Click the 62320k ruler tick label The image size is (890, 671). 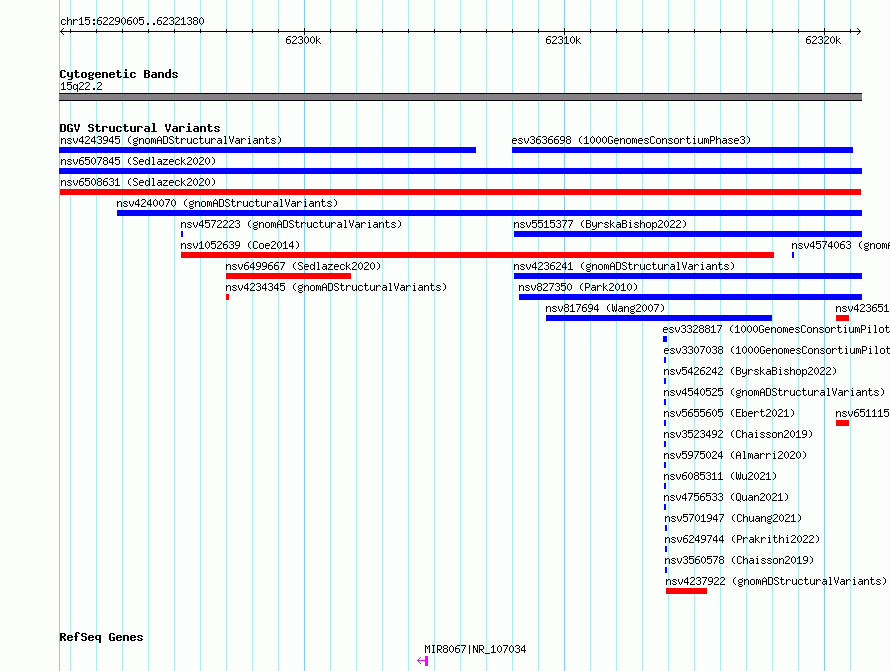pos(823,40)
